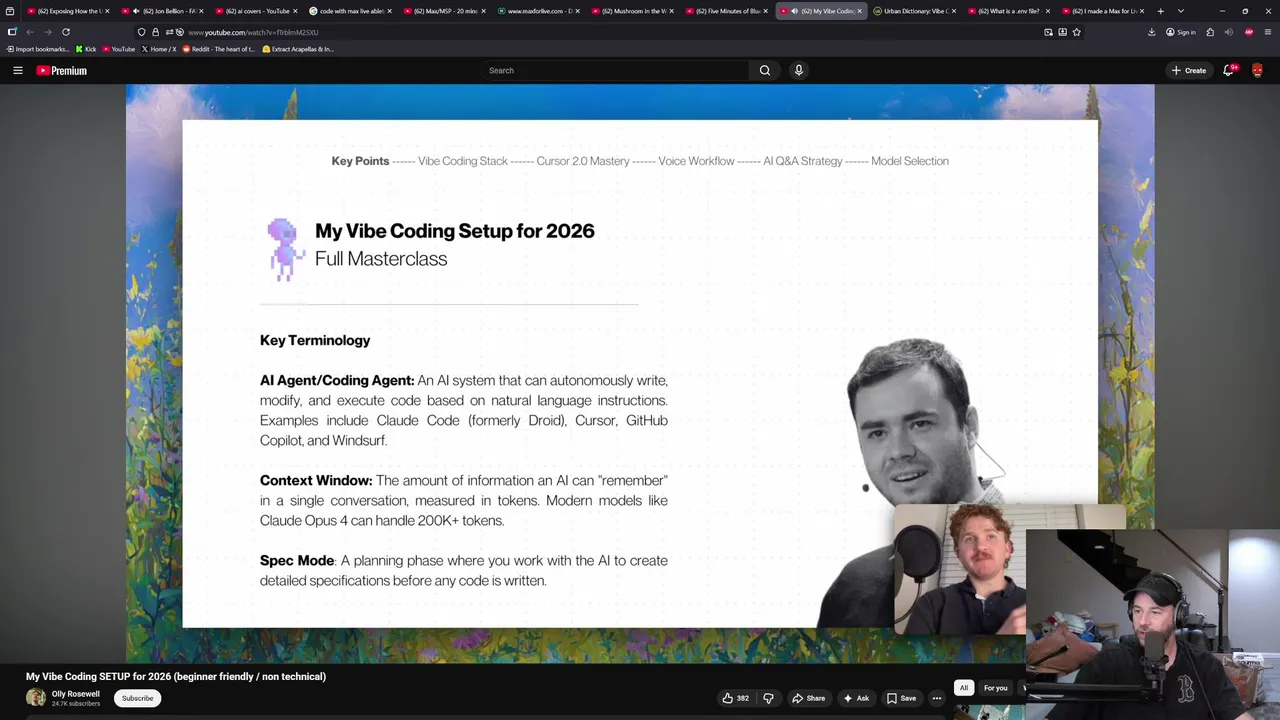Go back with browser back arrow

pyautogui.click(x=30, y=32)
